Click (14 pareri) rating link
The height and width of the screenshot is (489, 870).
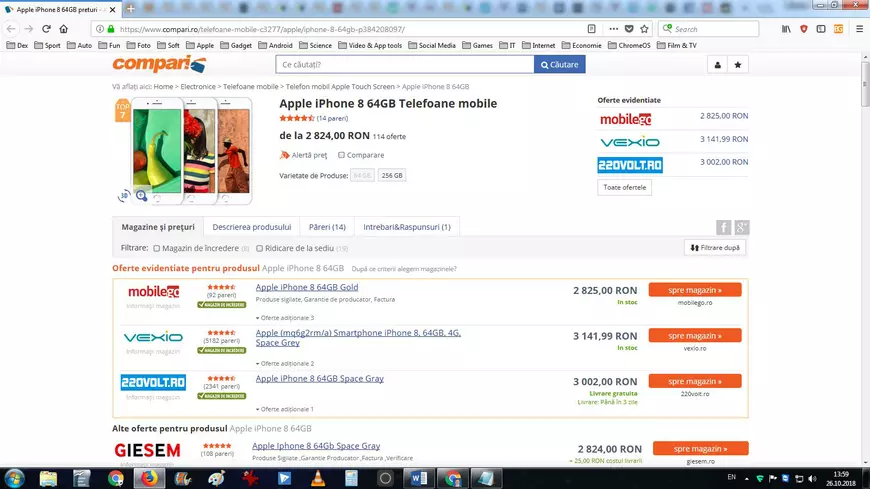332,118
